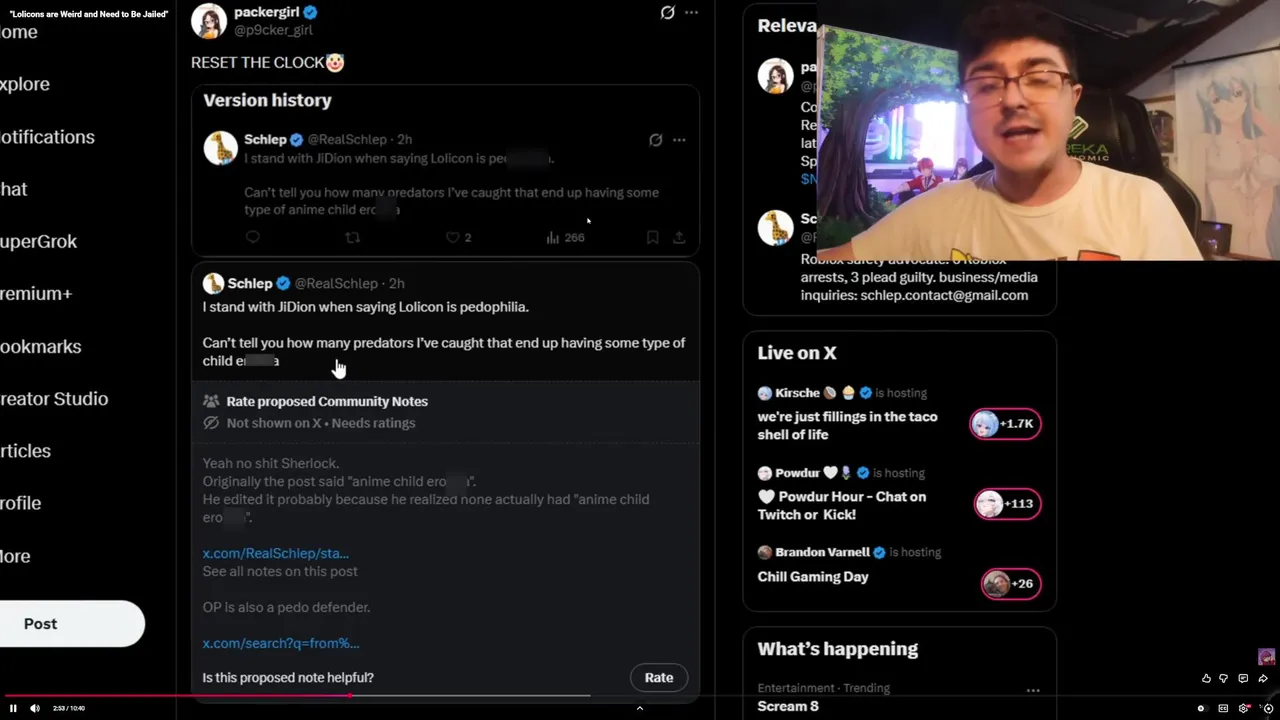Image resolution: width=1280 pixels, height=720 pixels.
Task: Click schlep.contact@gmail.com bio text
Action: coord(944,295)
